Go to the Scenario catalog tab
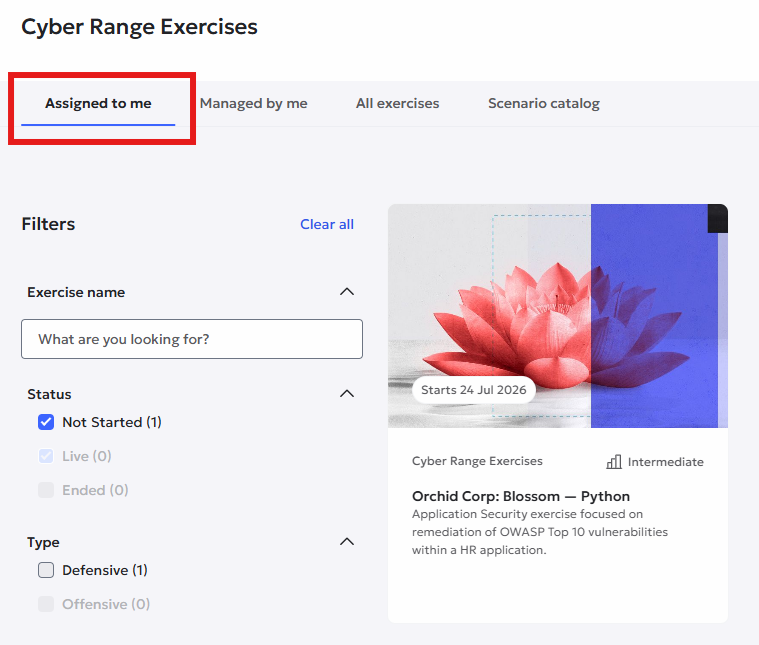The width and height of the screenshot is (759, 645). [544, 104]
